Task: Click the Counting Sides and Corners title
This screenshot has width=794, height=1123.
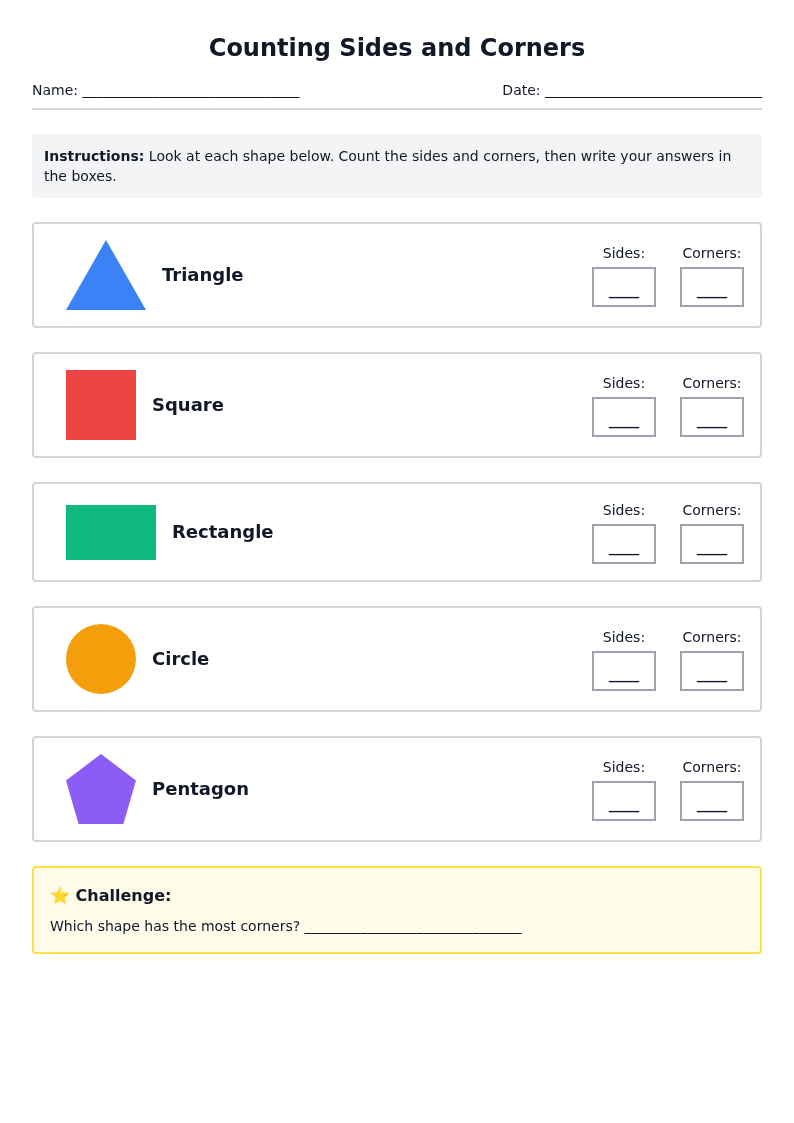Action: pyautogui.click(x=397, y=47)
